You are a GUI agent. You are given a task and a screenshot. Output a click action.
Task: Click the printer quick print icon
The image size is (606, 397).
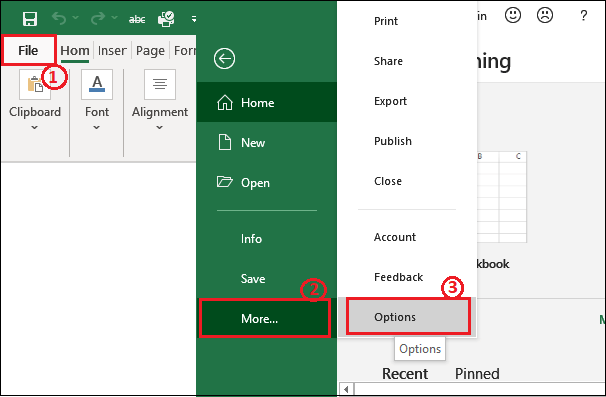click(166, 19)
